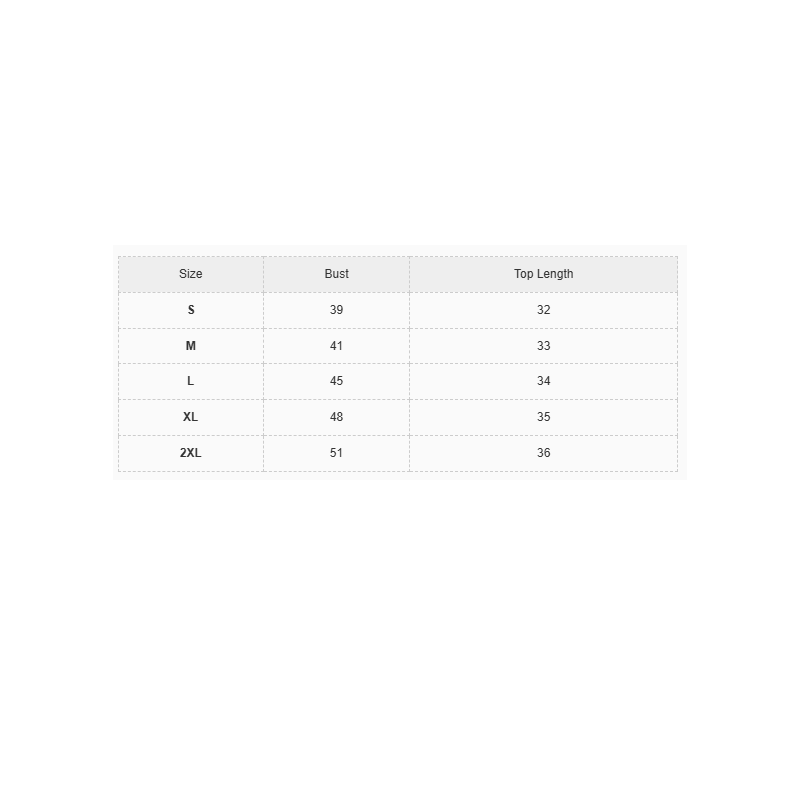Click the blank white area below the size chart
The width and height of the screenshot is (800, 800).
(x=400, y=640)
